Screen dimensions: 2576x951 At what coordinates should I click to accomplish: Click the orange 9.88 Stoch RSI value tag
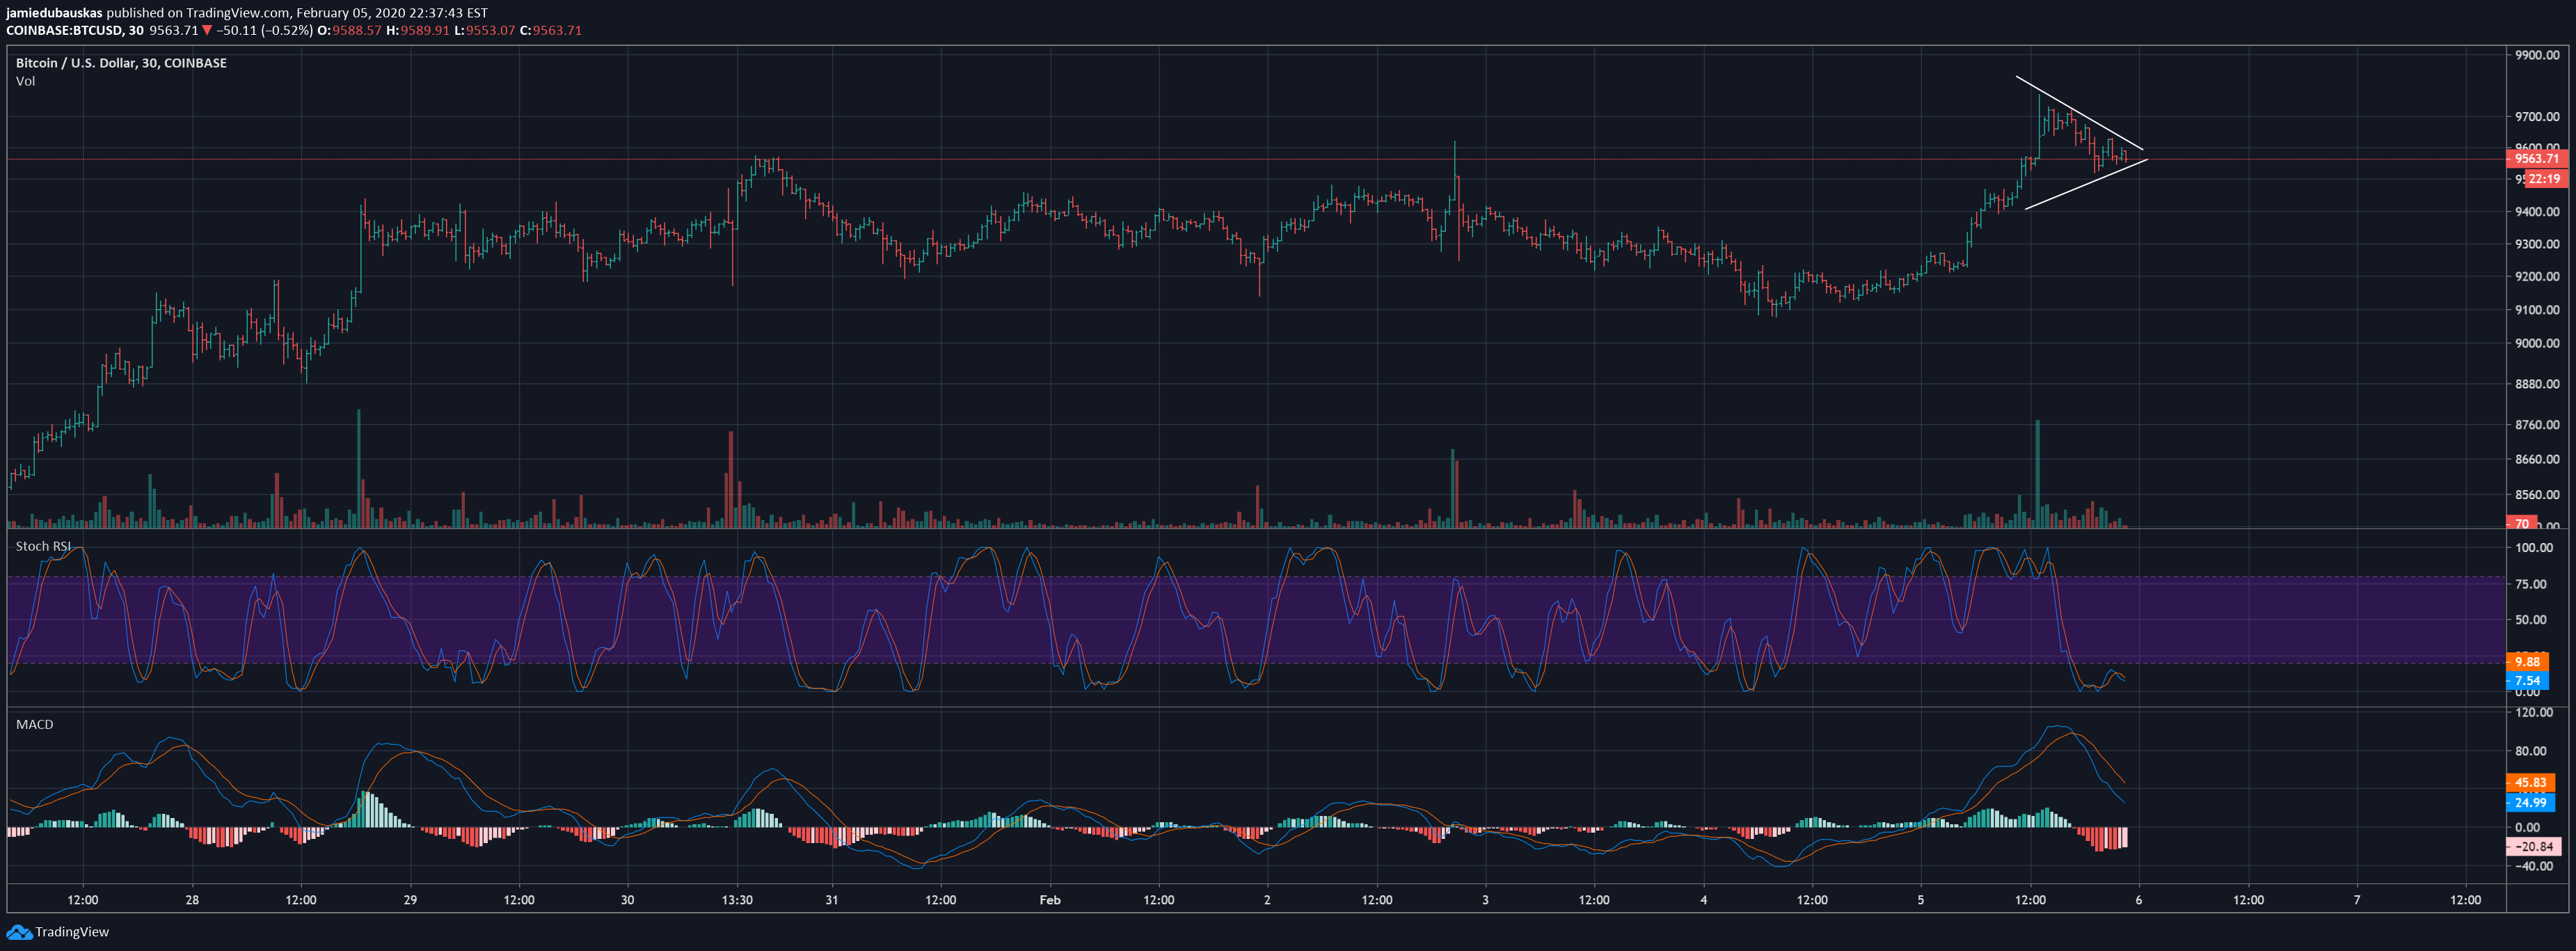(x=2527, y=662)
